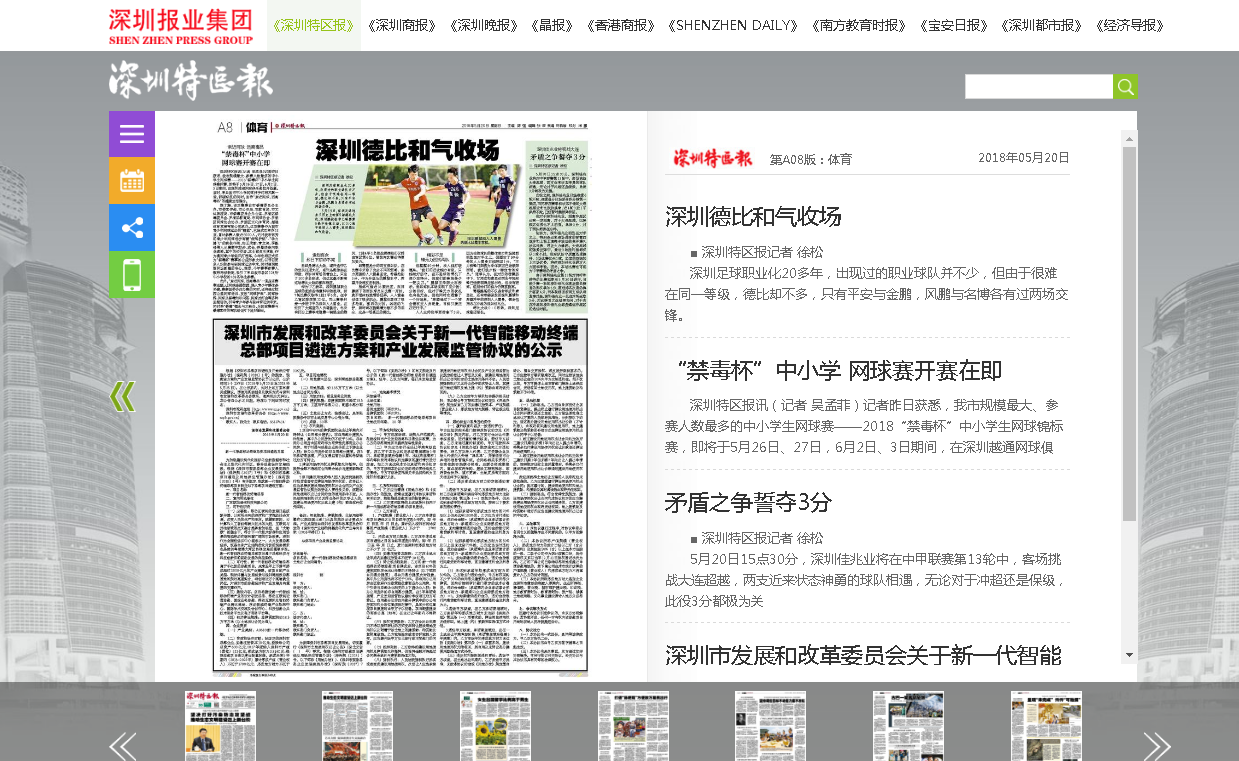Image resolution: width=1239 pixels, height=761 pixels.
Task: Open the orange calendar date picker
Action: (132, 181)
